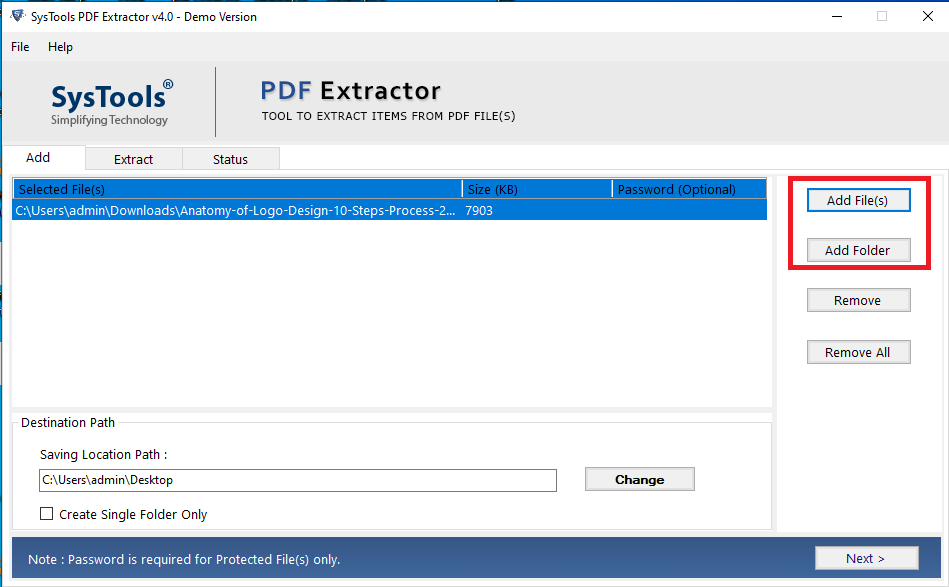Click the Remove button
Screen dimensions: 949x587
click(x=858, y=300)
